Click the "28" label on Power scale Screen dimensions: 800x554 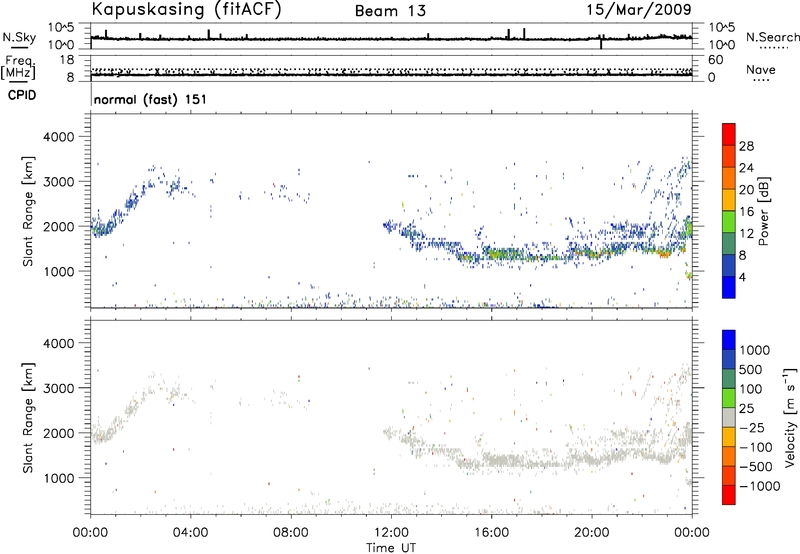click(x=746, y=146)
